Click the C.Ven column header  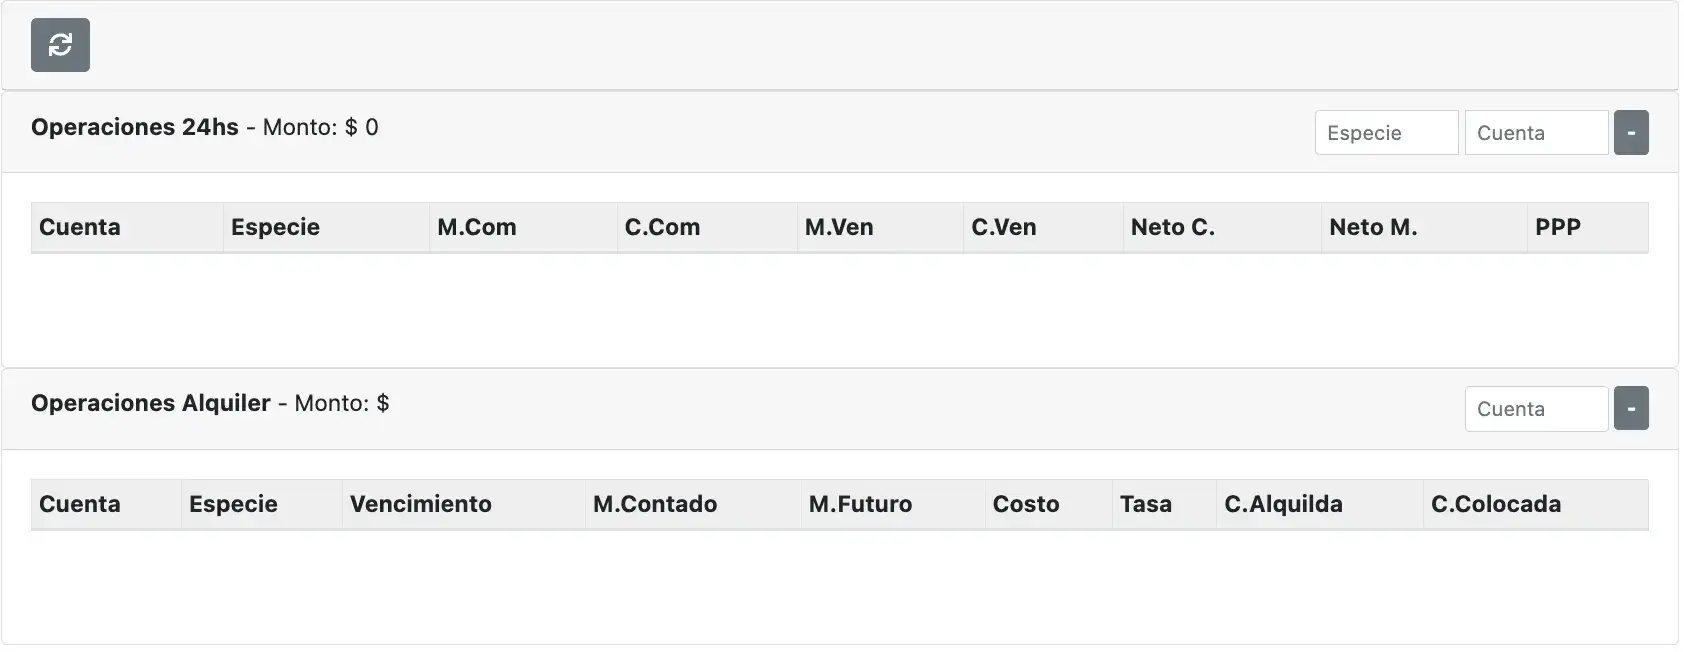pyautogui.click(x=1006, y=227)
